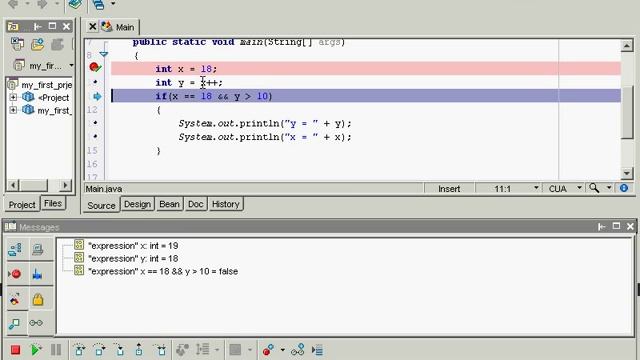Image resolution: width=640 pixels, height=360 pixels.
Task: Click the grayed gears icon in debug toolbar
Action: pos(182,350)
